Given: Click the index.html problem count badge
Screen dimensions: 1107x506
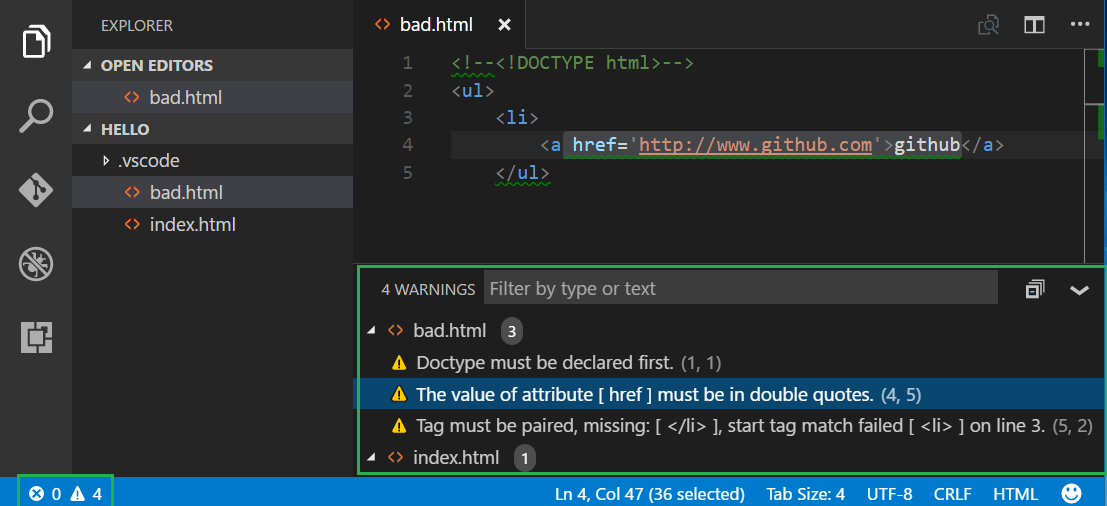Looking at the screenshot, I should point(525,459).
